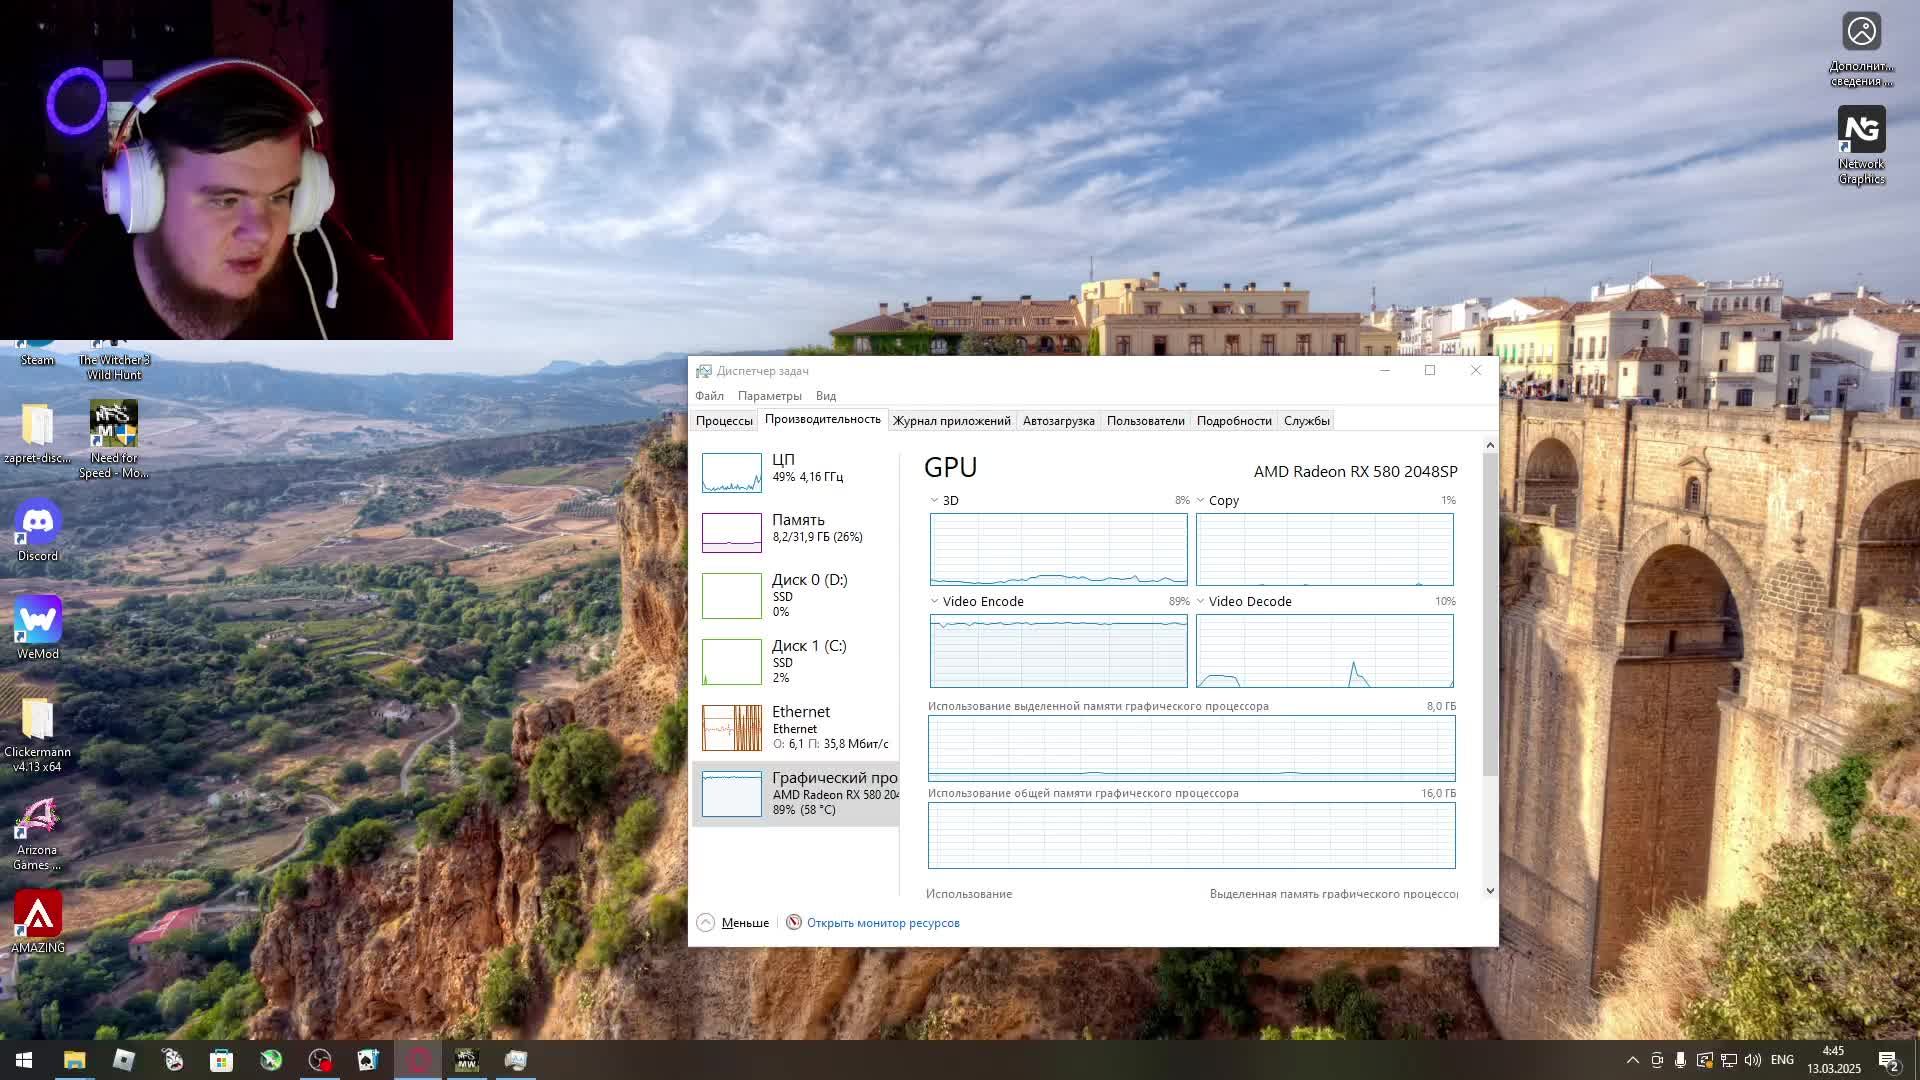The height and width of the screenshot is (1080, 1920).
Task: Switch to the Процессы tab
Action: (x=724, y=421)
